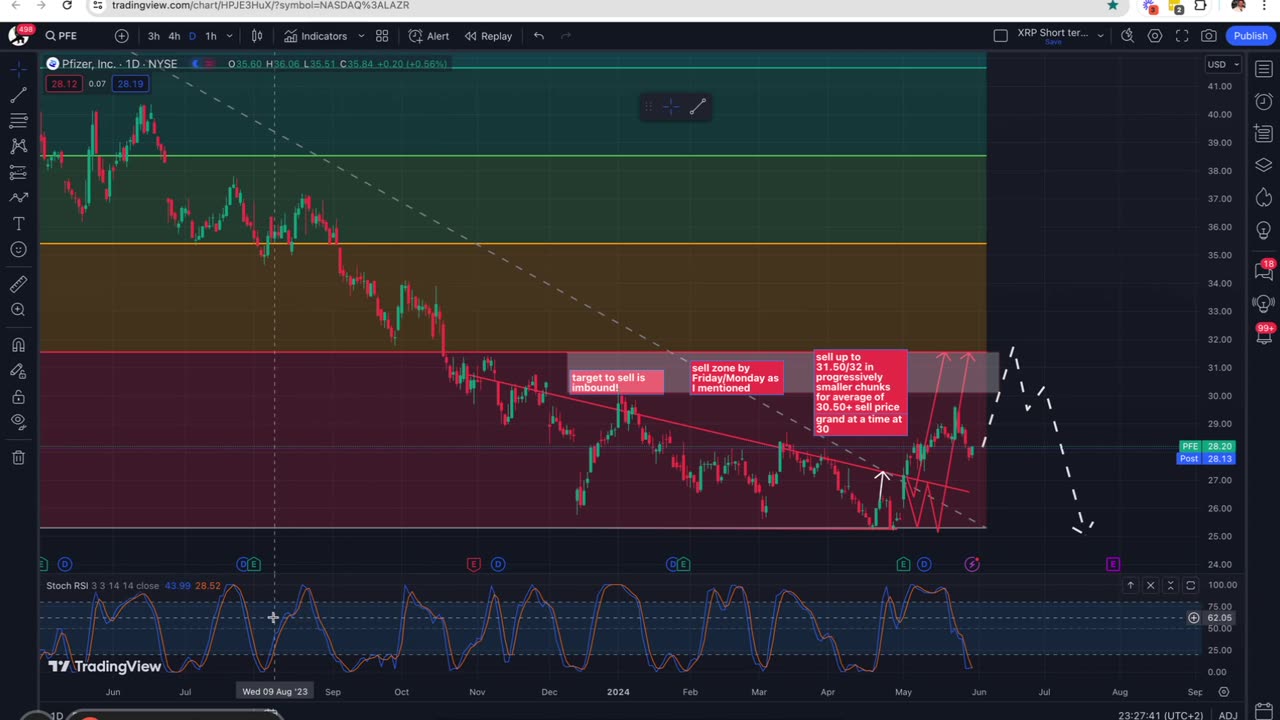
Task: Expand the timeframe interval dropdown
Action: click(x=229, y=36)
